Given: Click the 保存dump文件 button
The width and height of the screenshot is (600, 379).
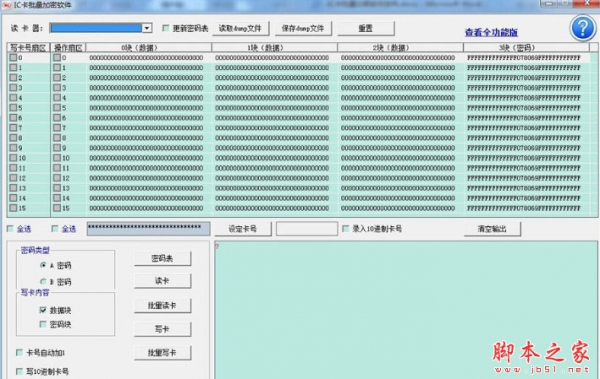Looking at the screenshot, I should [303, 28].
